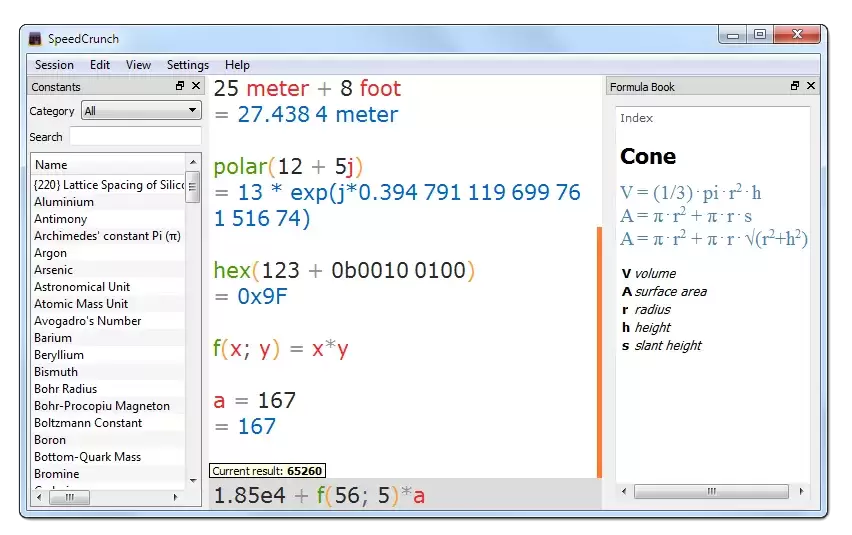
Task: Close the Formula Book panel
Action: coord(811,86)
